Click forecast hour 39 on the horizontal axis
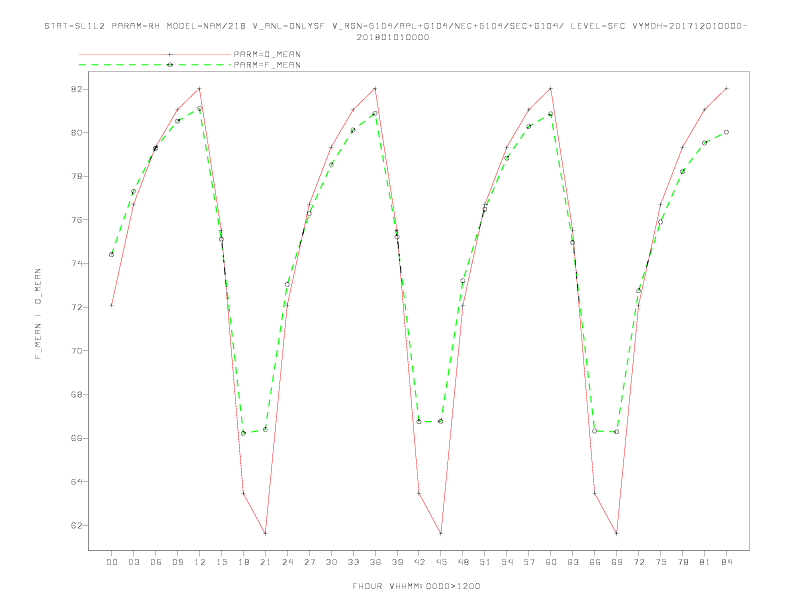The height and width of the screenshot is (612, 792). (x=397, y=562)
